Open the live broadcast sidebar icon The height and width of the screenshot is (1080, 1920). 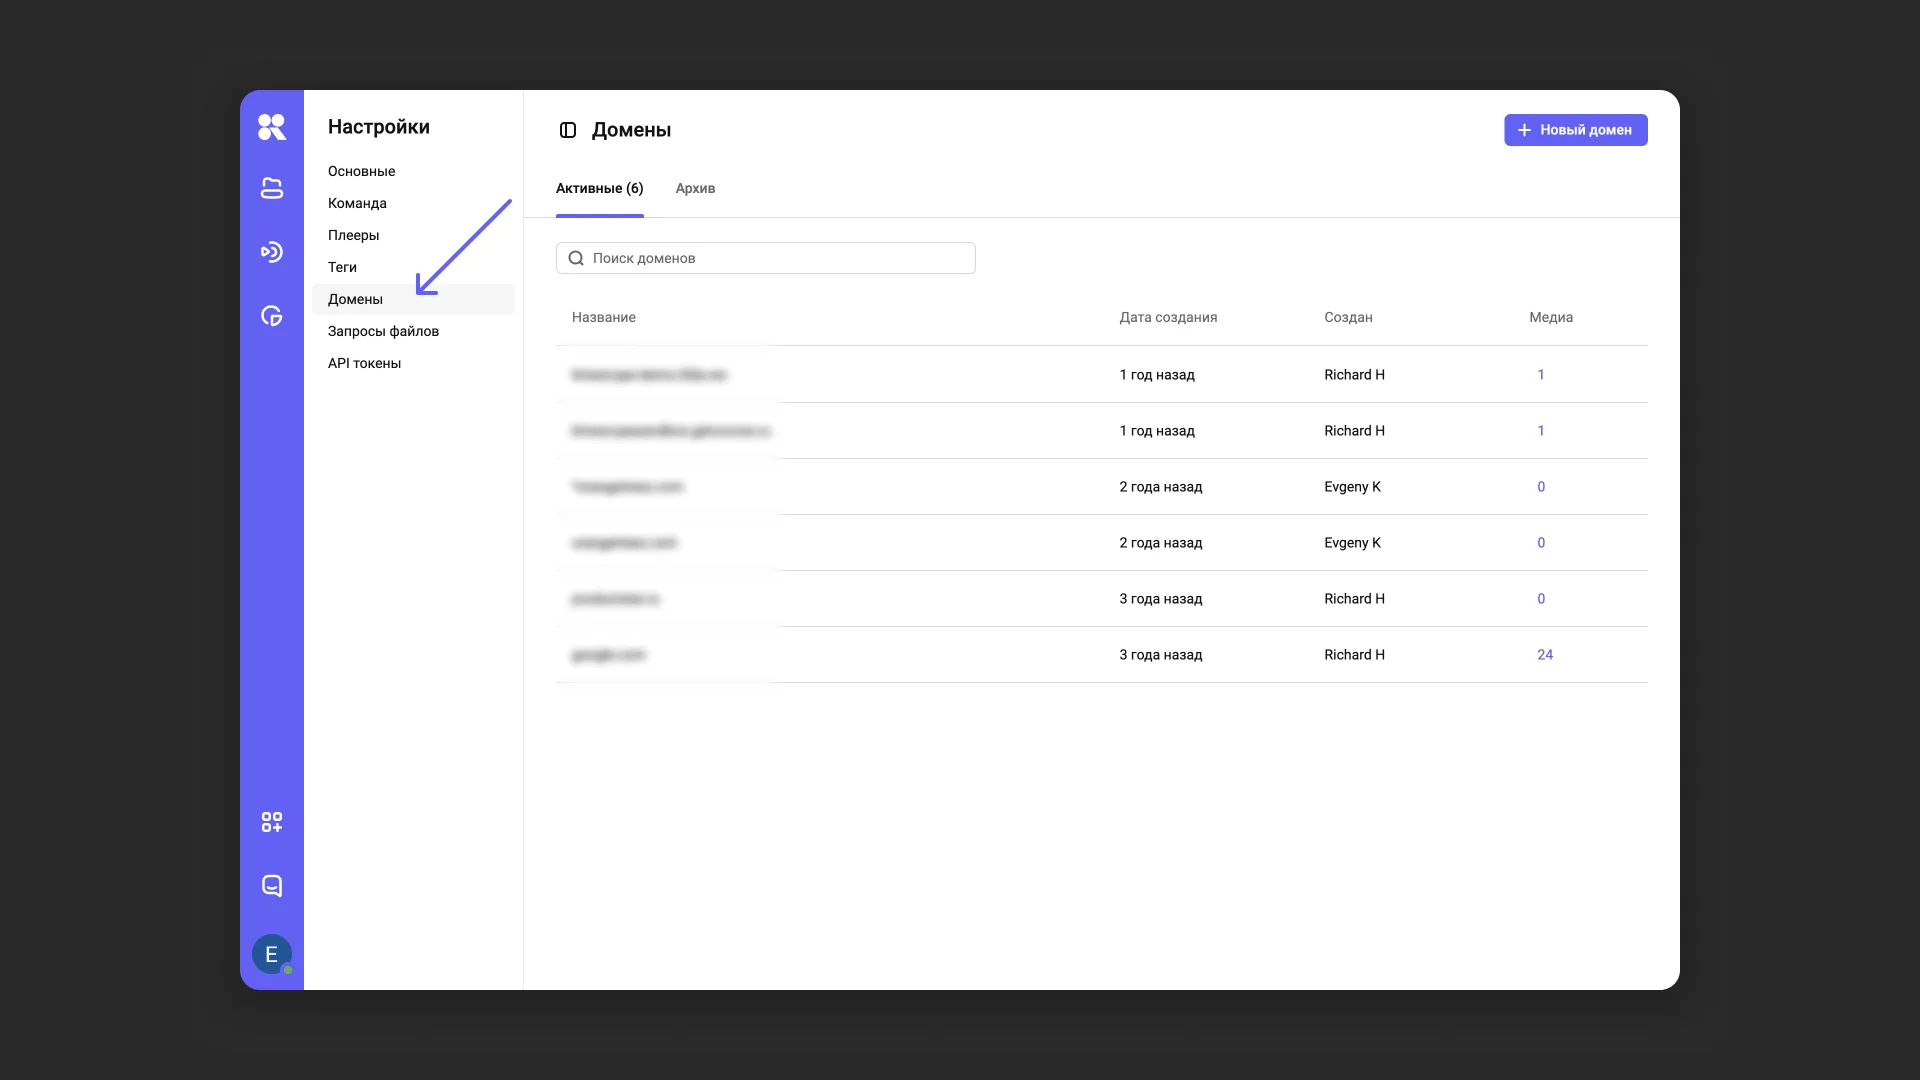(x=271, y=252)
